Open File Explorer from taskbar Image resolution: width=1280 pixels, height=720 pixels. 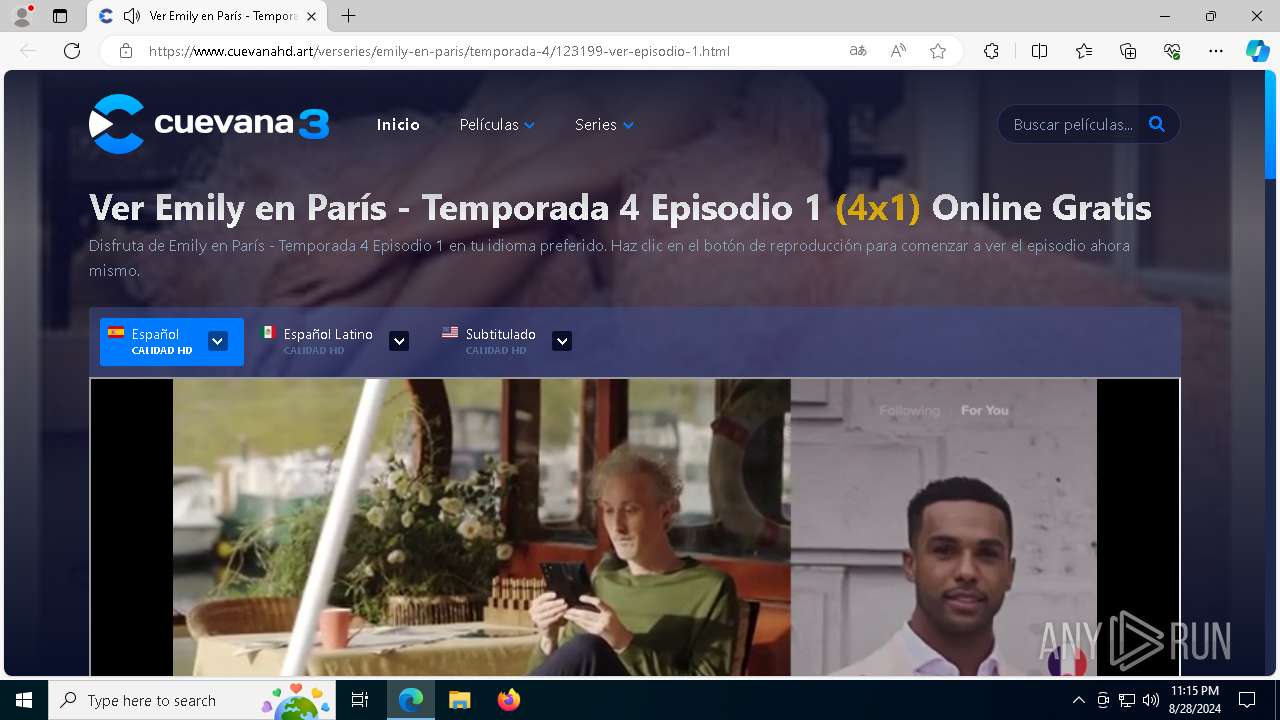click(x=459, y=700)
